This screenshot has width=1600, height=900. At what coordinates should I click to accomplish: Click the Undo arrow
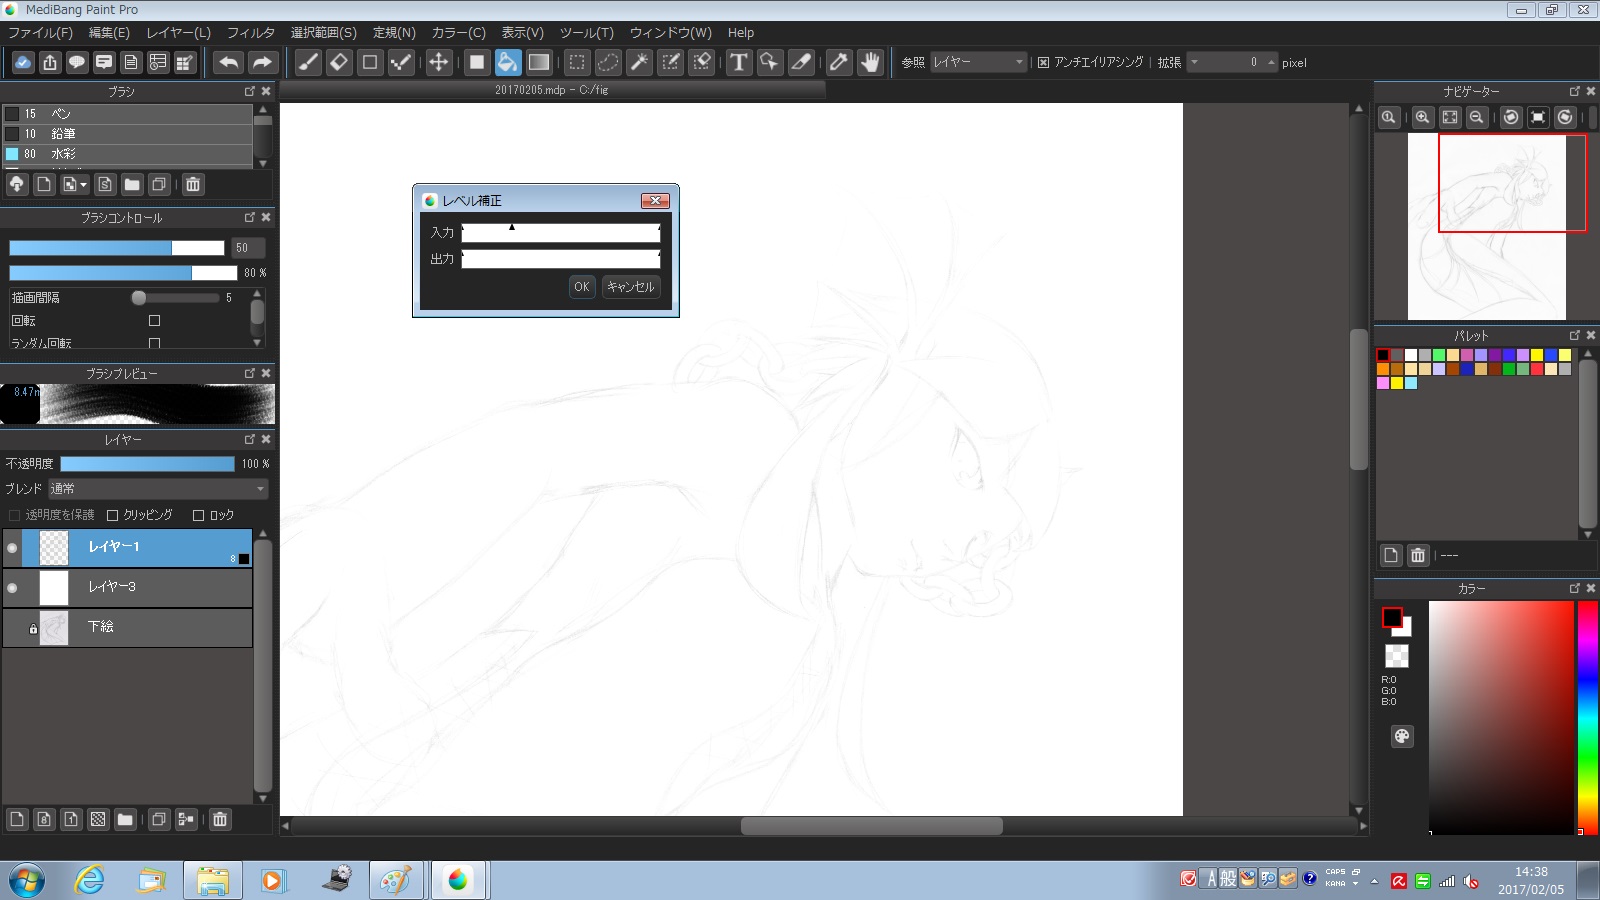click(x=229, y=62)
